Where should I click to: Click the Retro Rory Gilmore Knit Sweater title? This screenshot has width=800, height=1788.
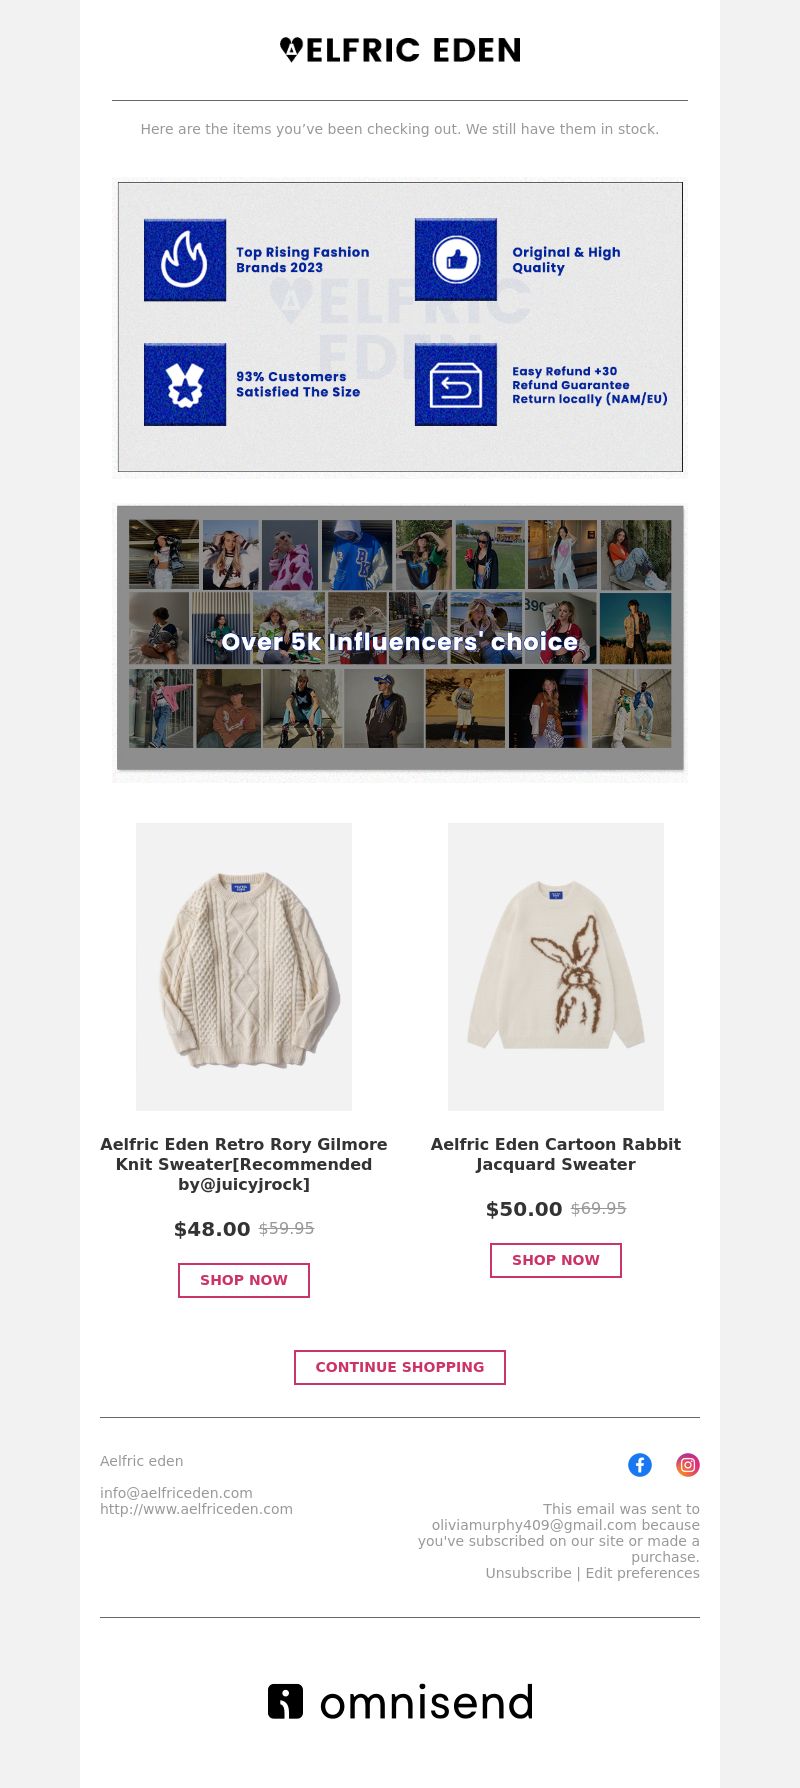coord(244,1164)
